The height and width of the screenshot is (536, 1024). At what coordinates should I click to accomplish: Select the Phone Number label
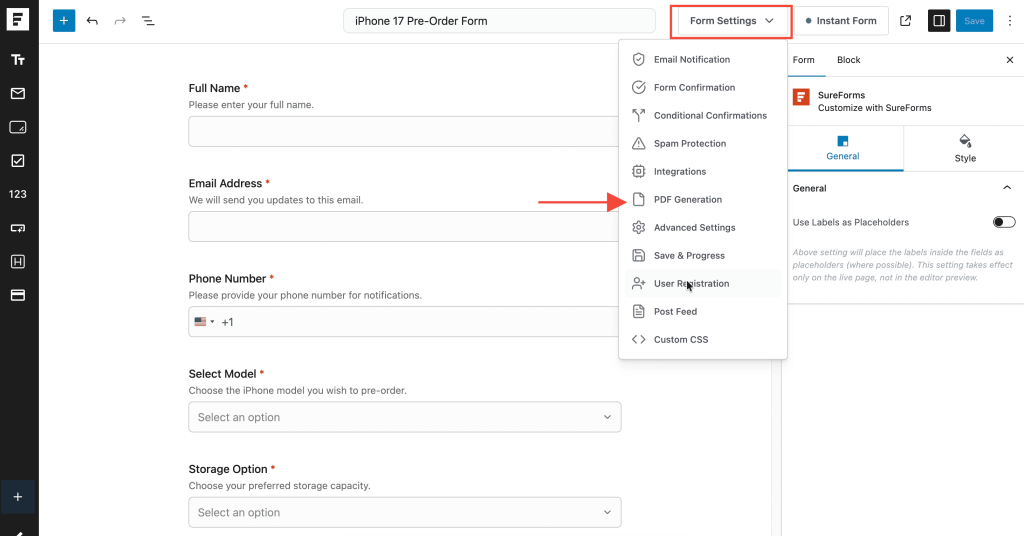pyautogui.click(x=227, y=279)
